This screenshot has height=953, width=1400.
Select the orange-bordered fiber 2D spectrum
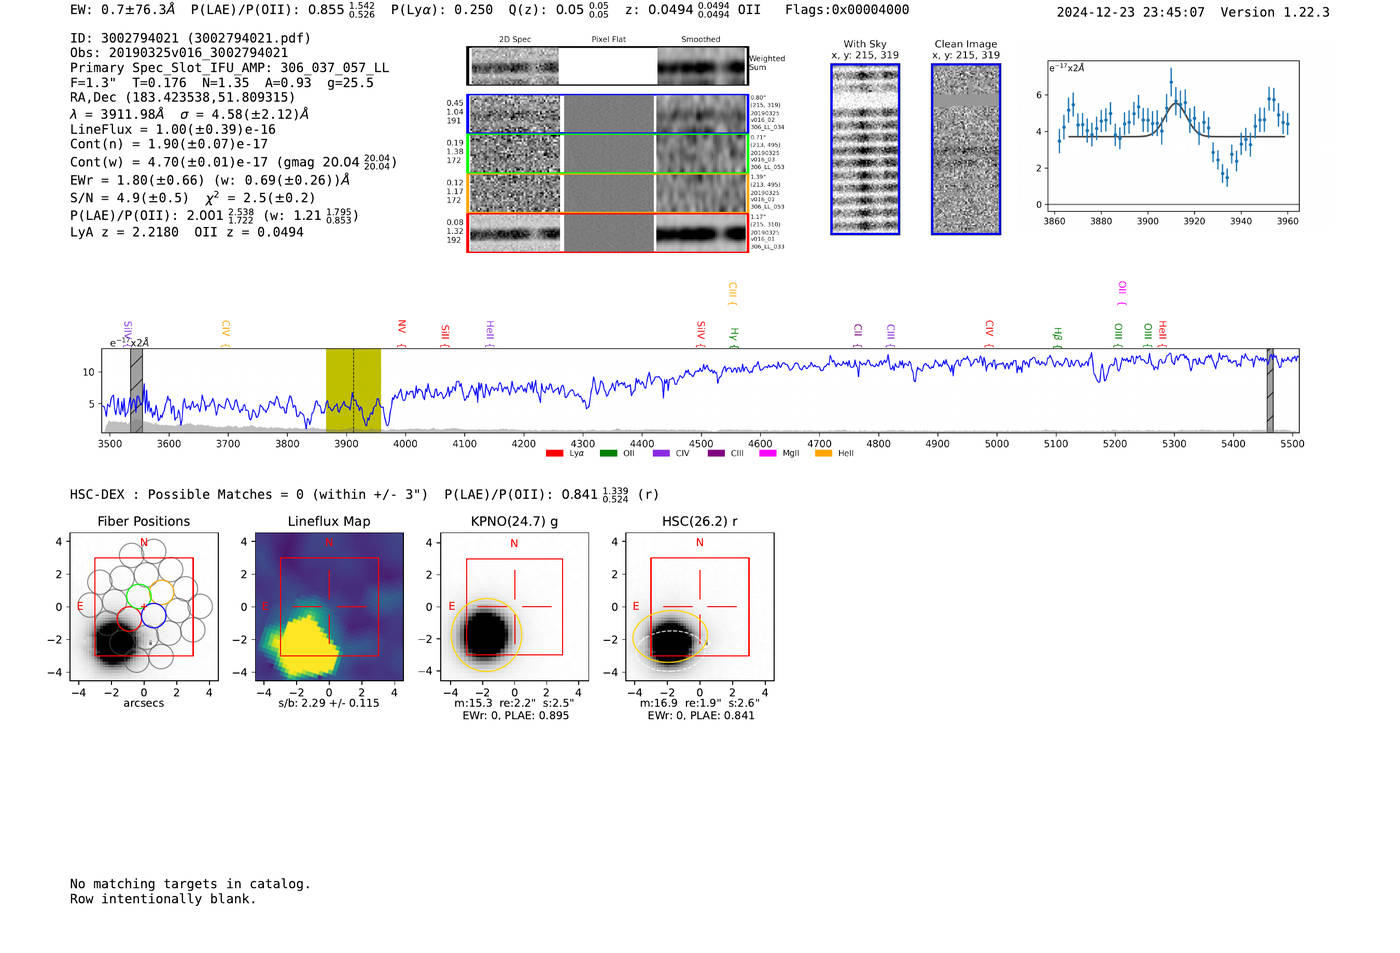tap(608, 193)
